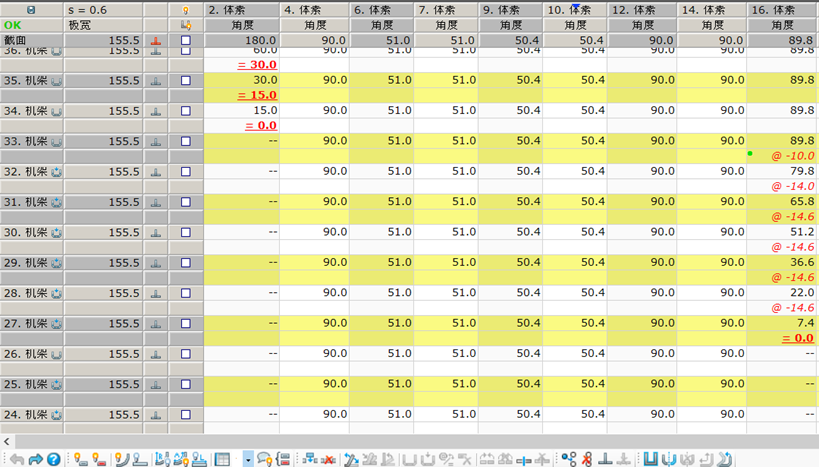Toggle the checkbox for row 32. 机架
819x467 pixels.
pyautogui.click(x=186, y=171)
